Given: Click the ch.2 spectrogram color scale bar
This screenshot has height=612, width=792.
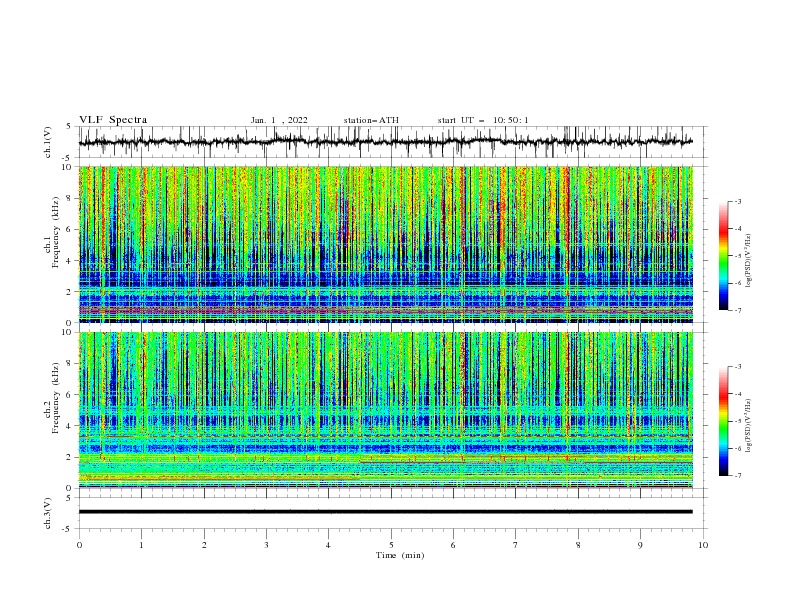Looking at the screenshot, I should [723, 421].
